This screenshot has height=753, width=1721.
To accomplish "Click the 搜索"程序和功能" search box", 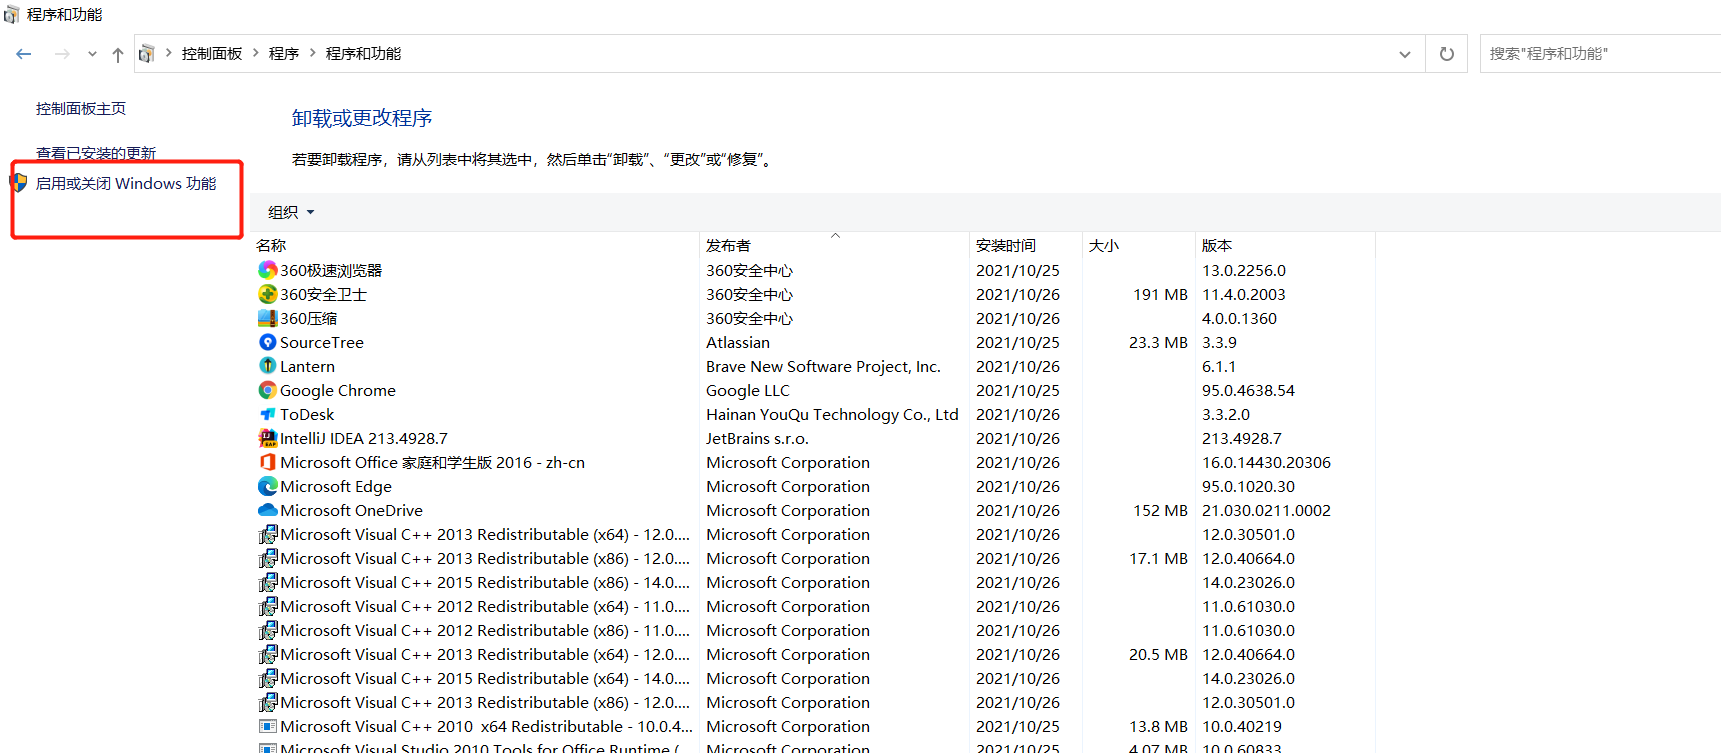I will coord(1600,54).
